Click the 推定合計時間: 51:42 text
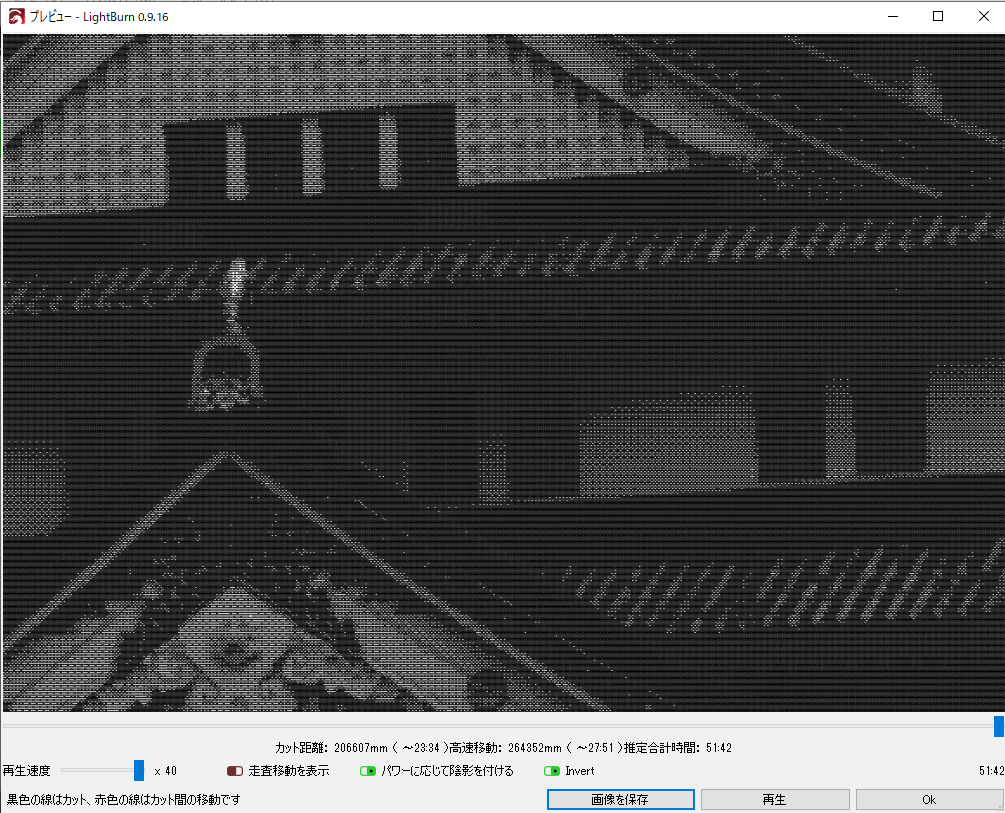This screenshot has width=1005, height=813. pyautogui.click(x=677, y=748)
